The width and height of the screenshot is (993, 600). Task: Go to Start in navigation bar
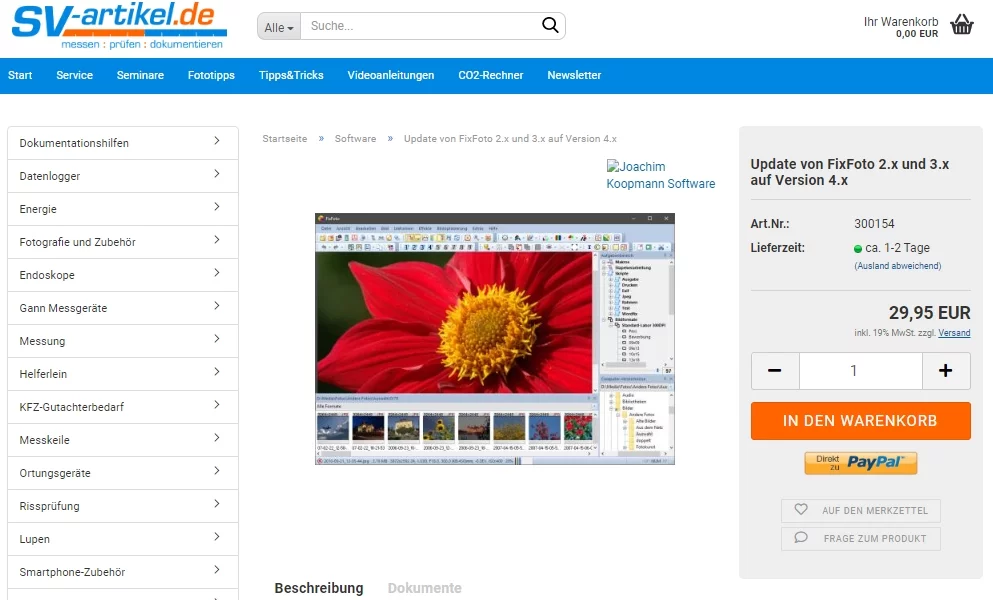pos(20,75)
